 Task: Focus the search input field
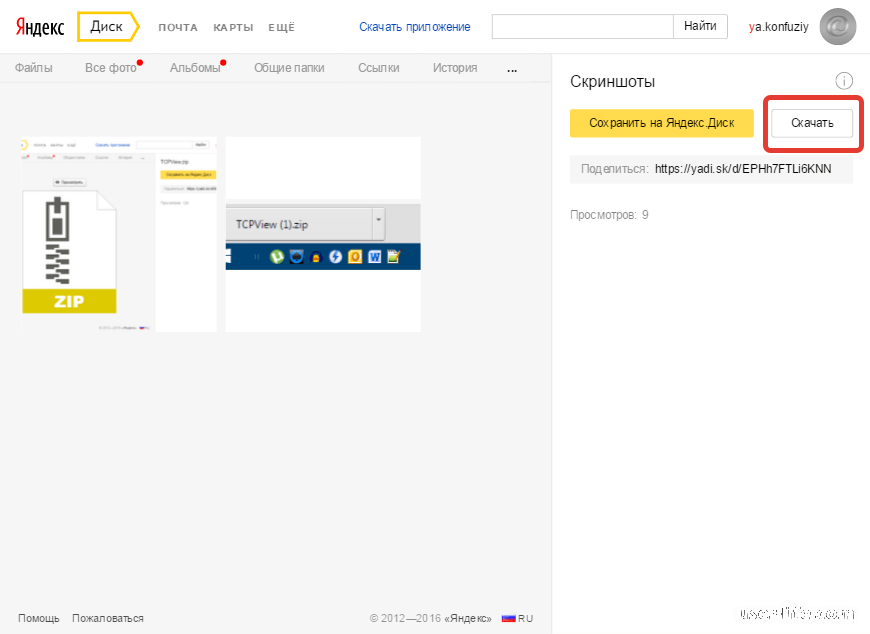[583, 27]
